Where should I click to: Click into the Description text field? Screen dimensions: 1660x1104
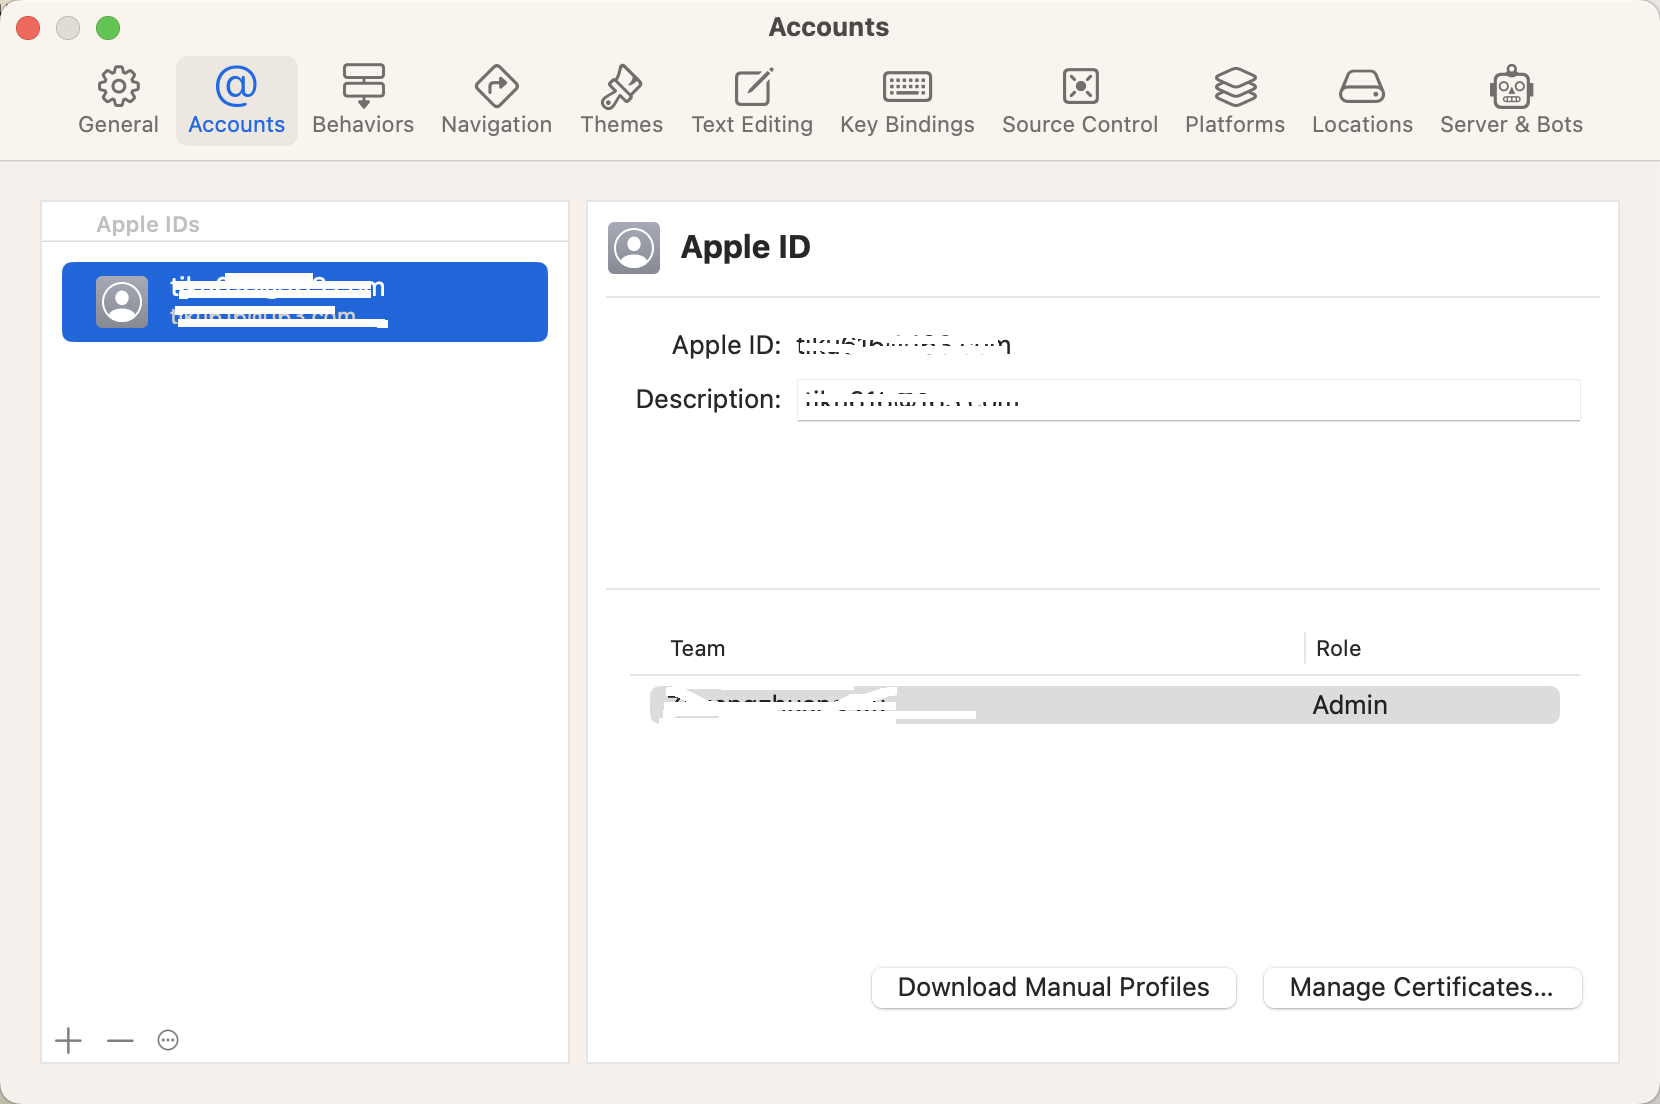(x=1188, y=400)
